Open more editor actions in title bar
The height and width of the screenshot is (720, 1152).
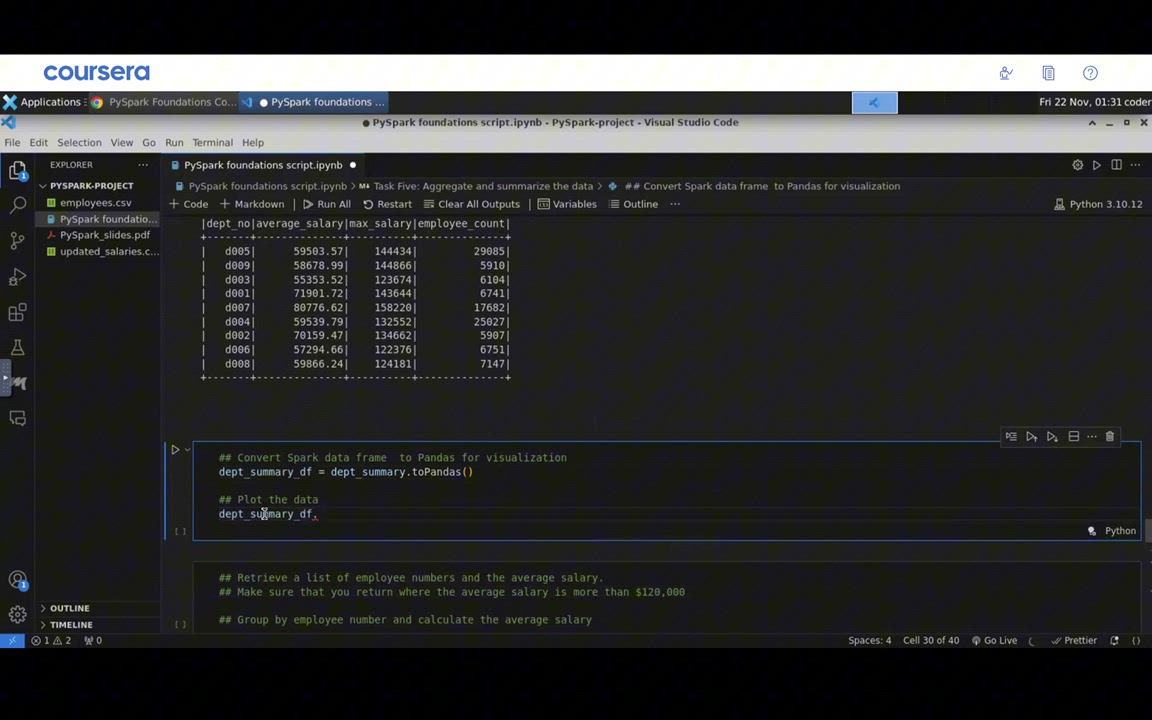[x=1135, y=165]
